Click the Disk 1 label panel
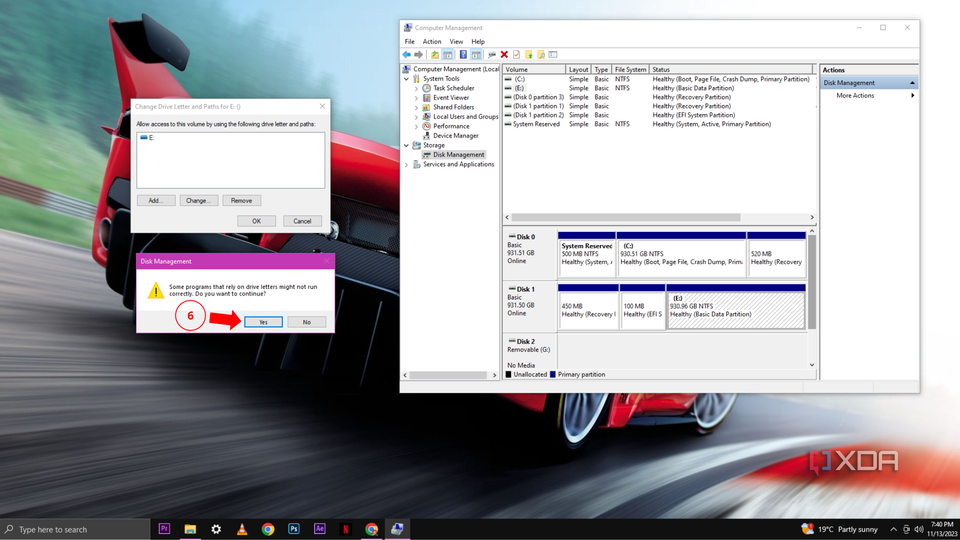960x540 pixels. point(530,306)
